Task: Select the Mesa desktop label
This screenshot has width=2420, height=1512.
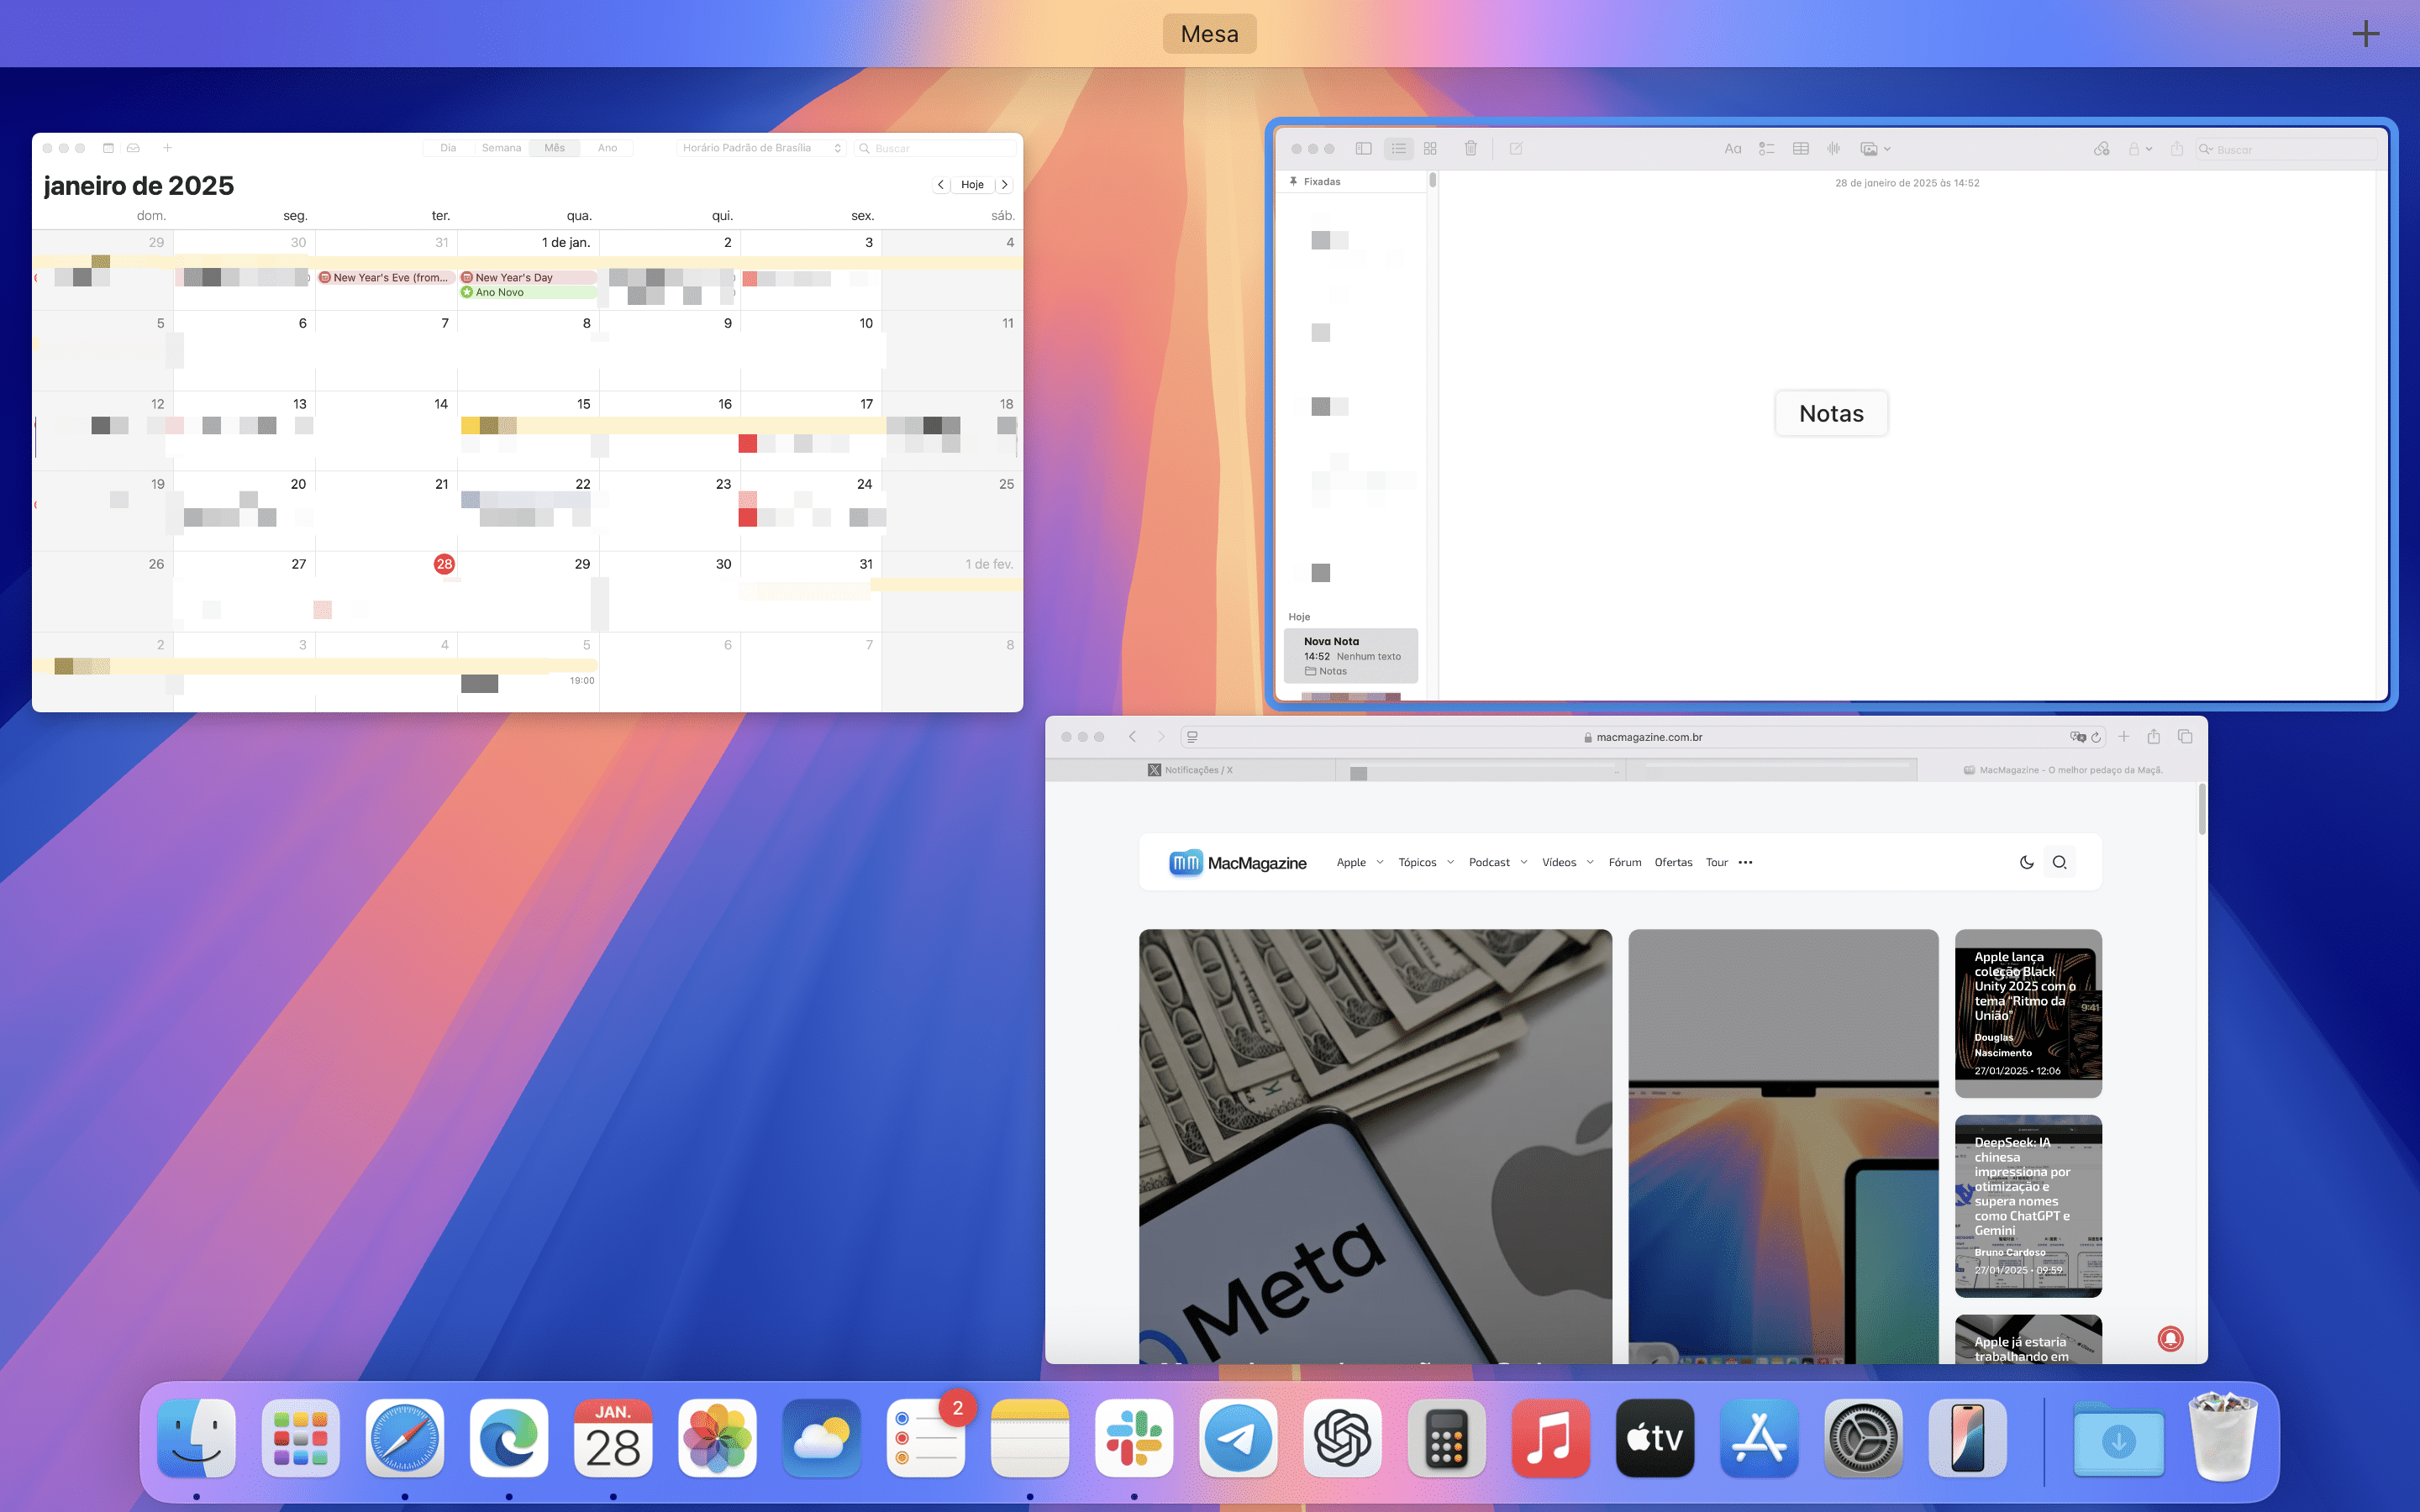Action: click(x=1209, y=34)
